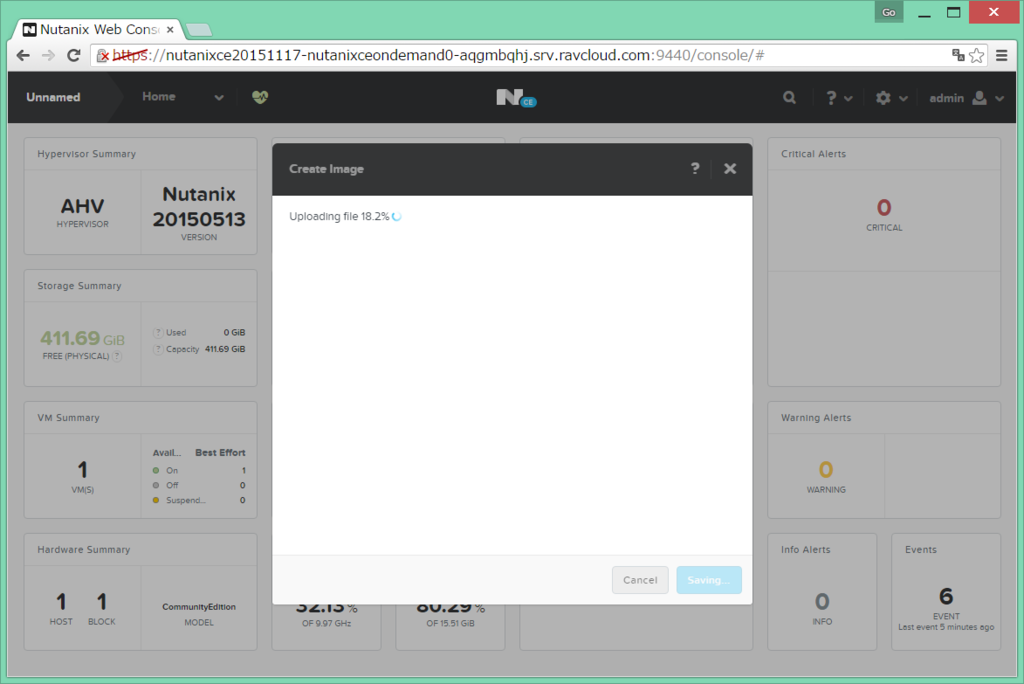Image resolution: width=1024 pixels, height=684 pixels.
Task: Click the VM(S) count of 1
Action: (82, 470)
